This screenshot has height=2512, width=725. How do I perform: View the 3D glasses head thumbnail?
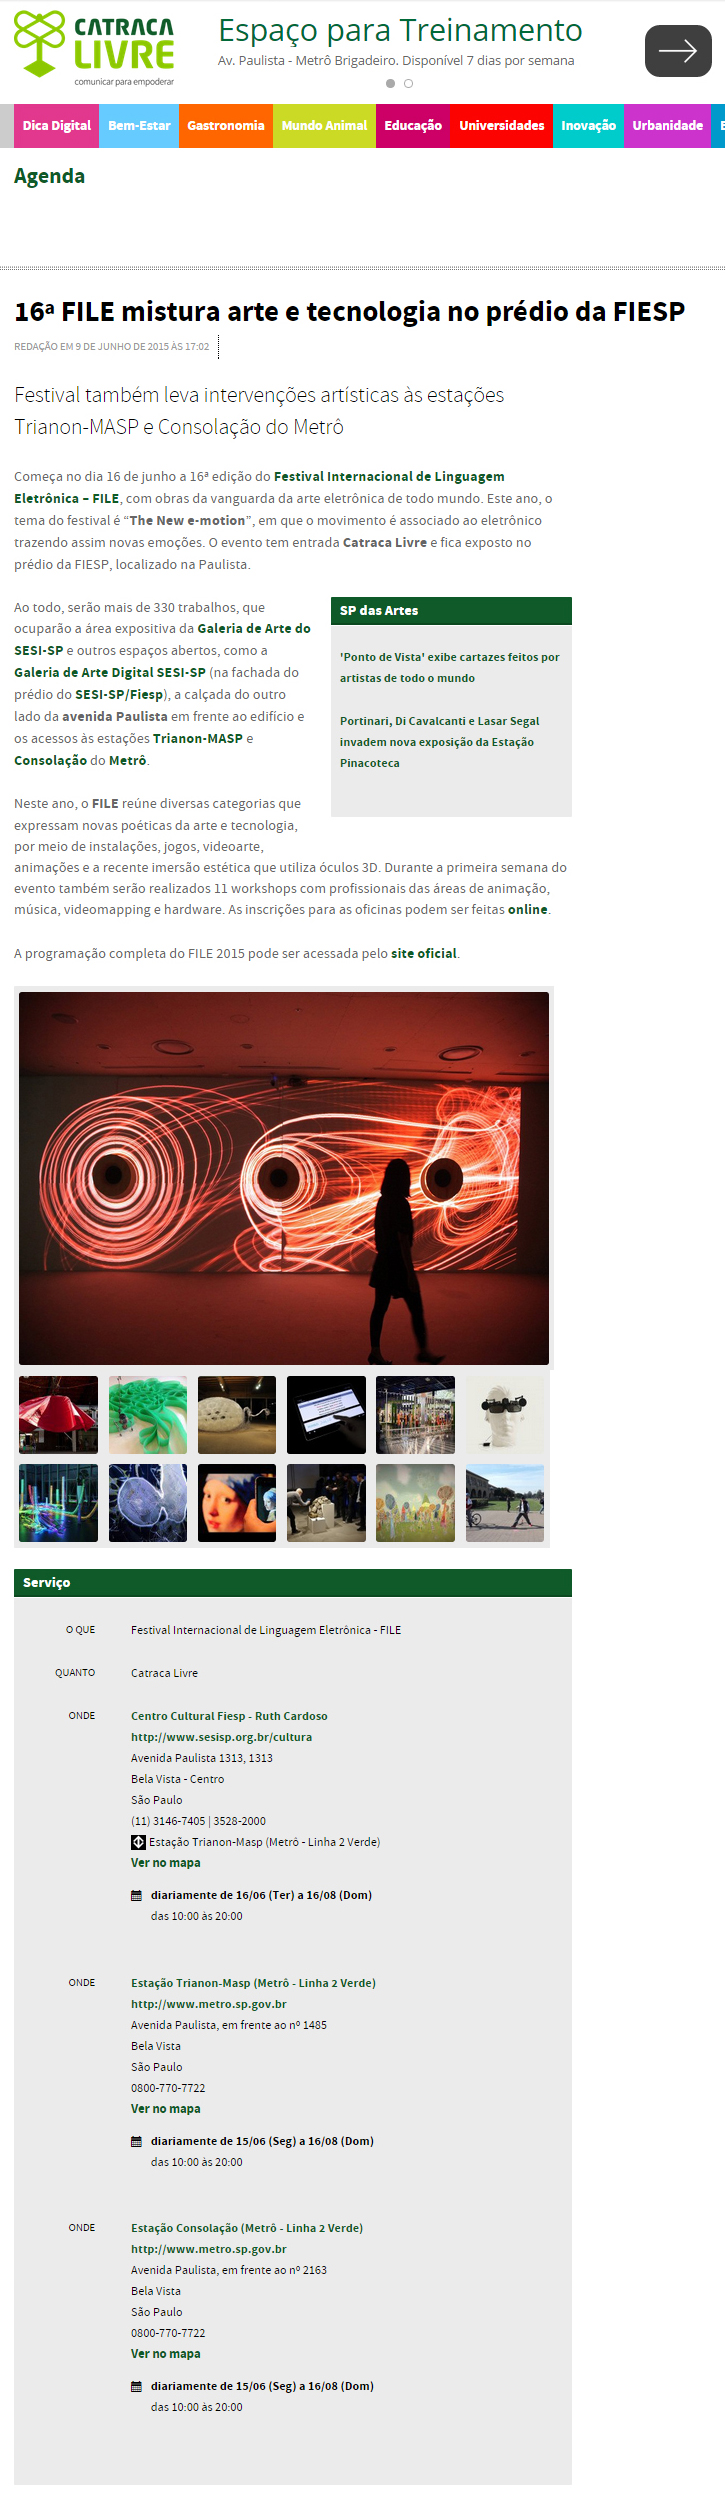click(x=505, y=1415)
